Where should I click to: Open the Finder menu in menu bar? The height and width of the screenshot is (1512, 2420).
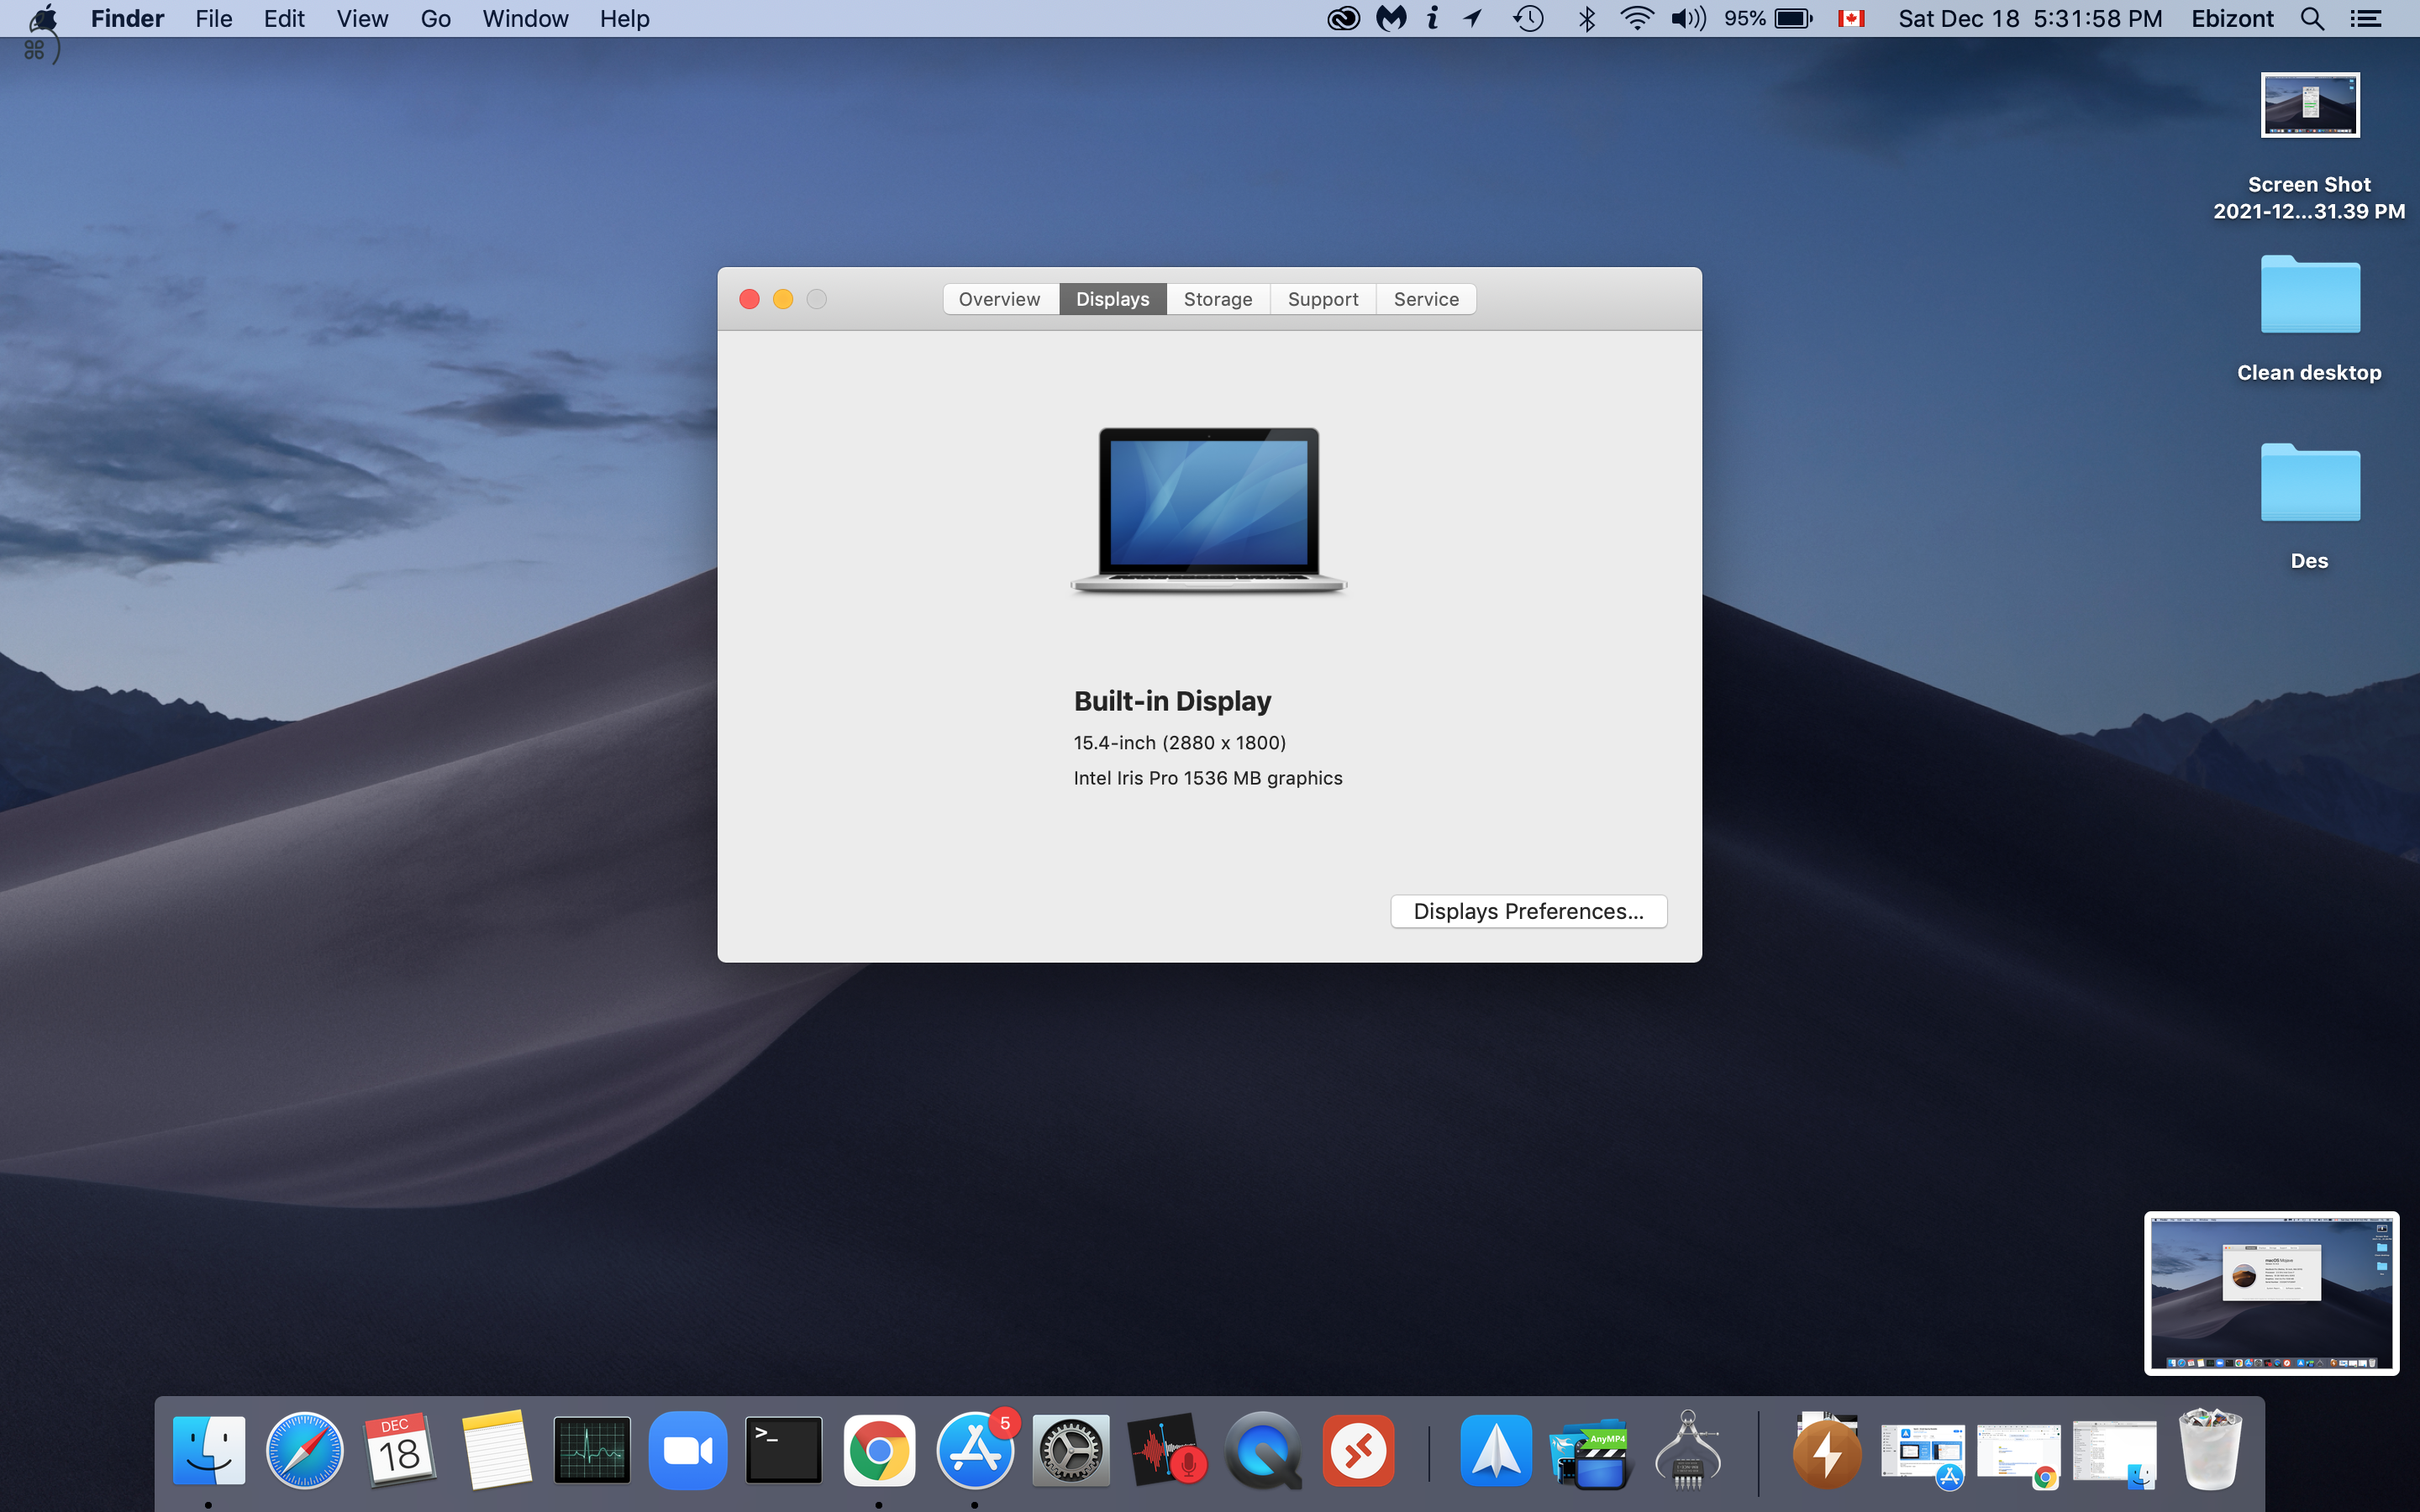tap(127, 18)
